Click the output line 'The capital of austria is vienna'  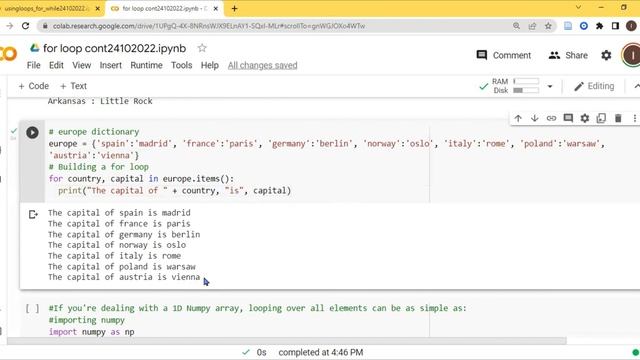(124, 277)
